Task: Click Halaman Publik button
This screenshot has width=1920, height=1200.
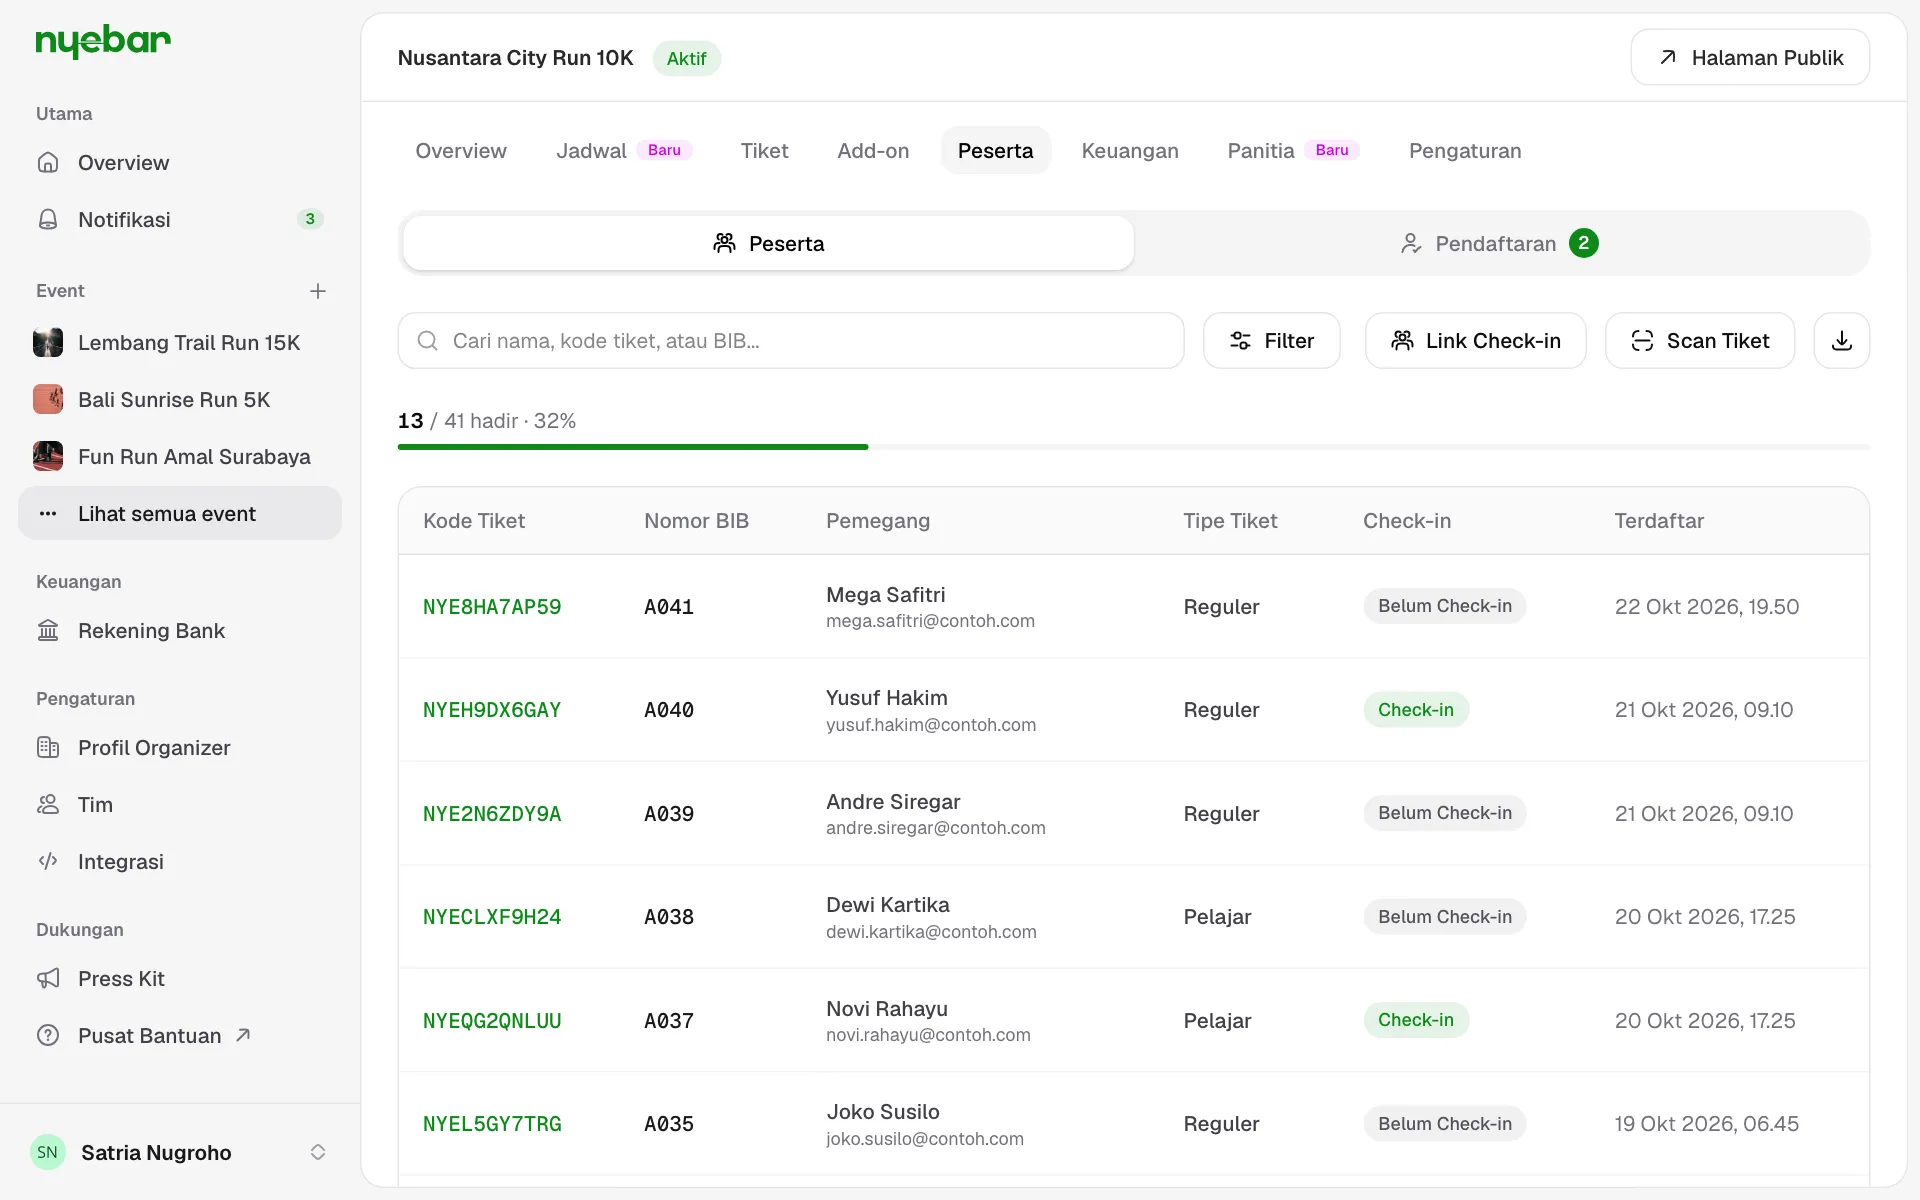Action: click(1750, 58)
